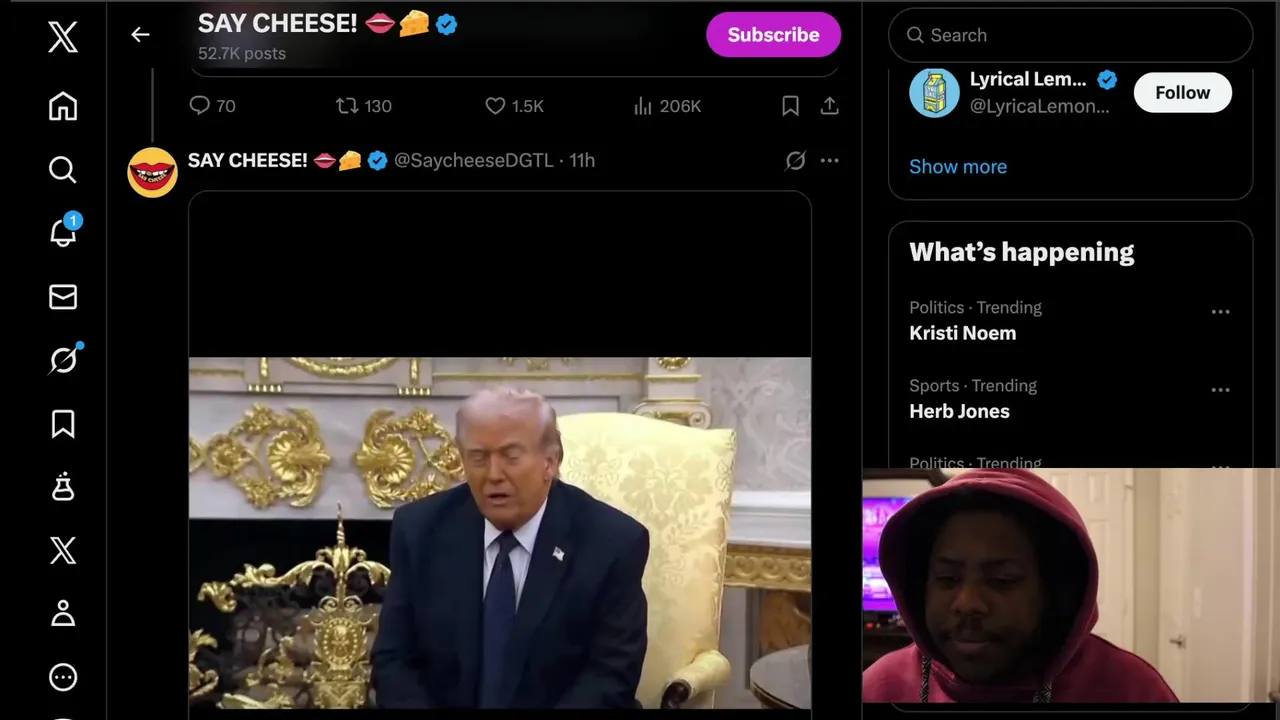Open Bookmarks in left sidebar
Viewport: 1280px width, 720px height.
(x=63, y=424)
